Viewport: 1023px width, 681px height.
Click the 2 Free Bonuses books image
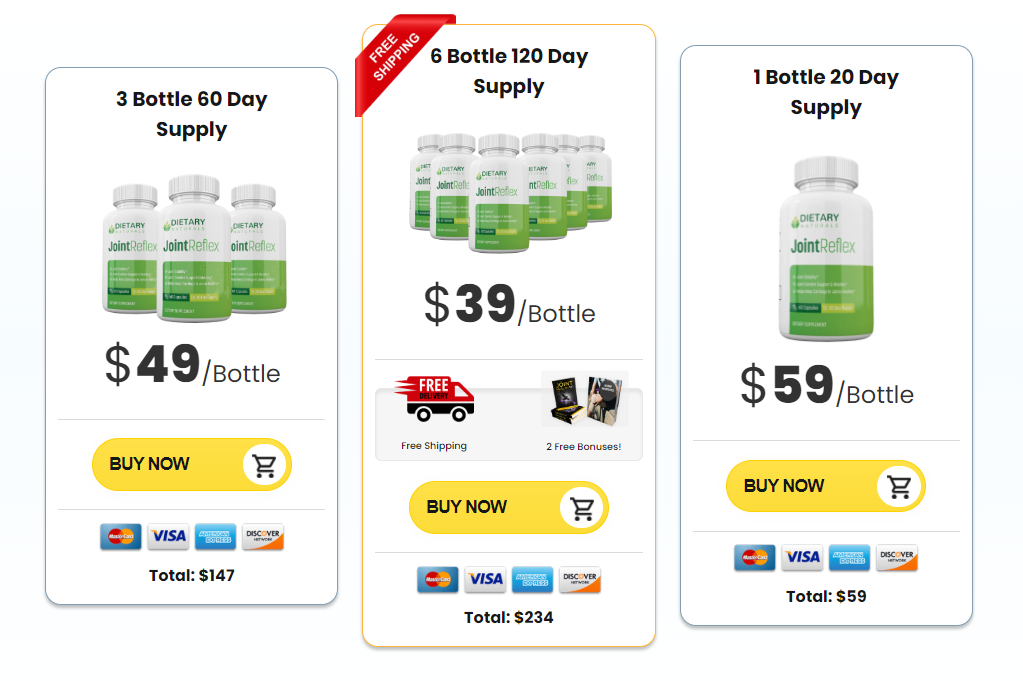tap(586, 400)
